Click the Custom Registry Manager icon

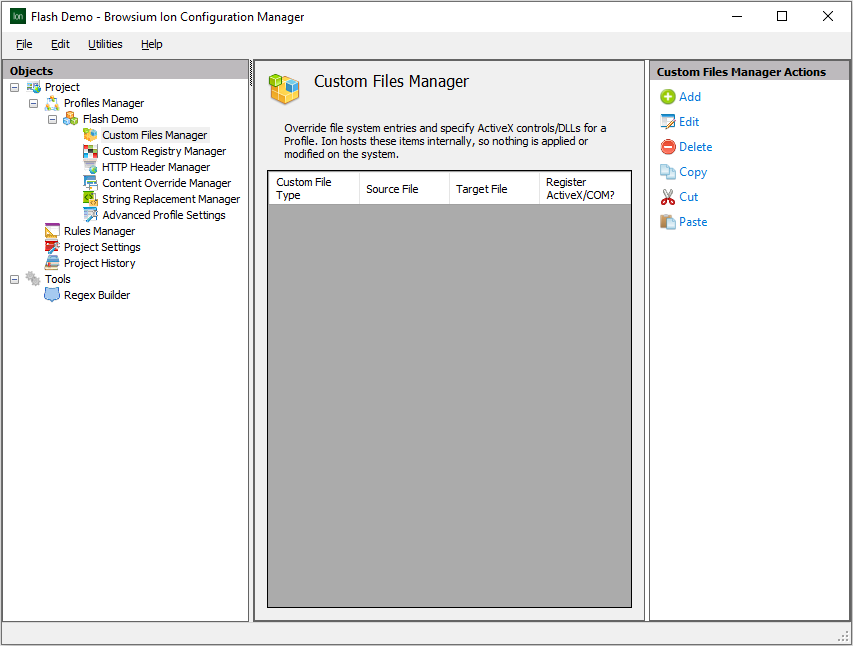90,151
